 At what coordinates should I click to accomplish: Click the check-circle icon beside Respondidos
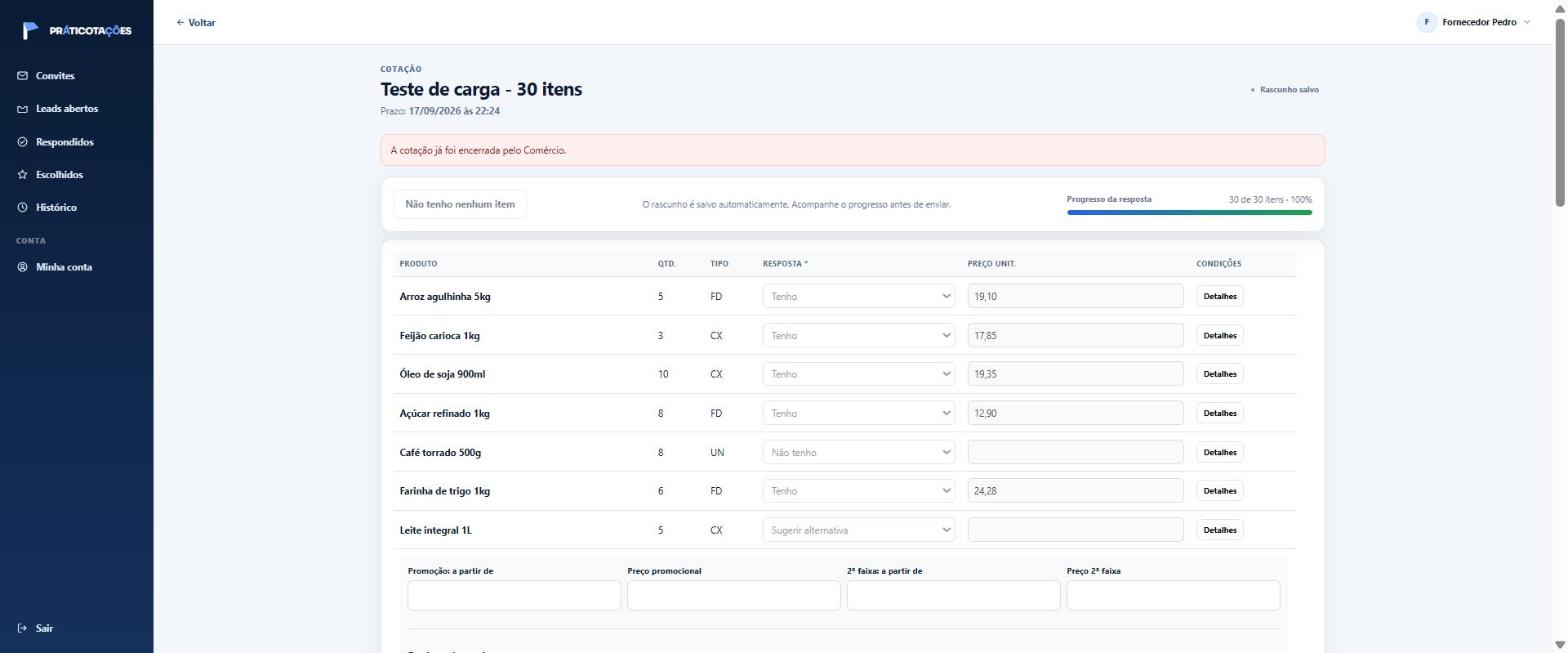pyautogui.click(x=22, y=142)
